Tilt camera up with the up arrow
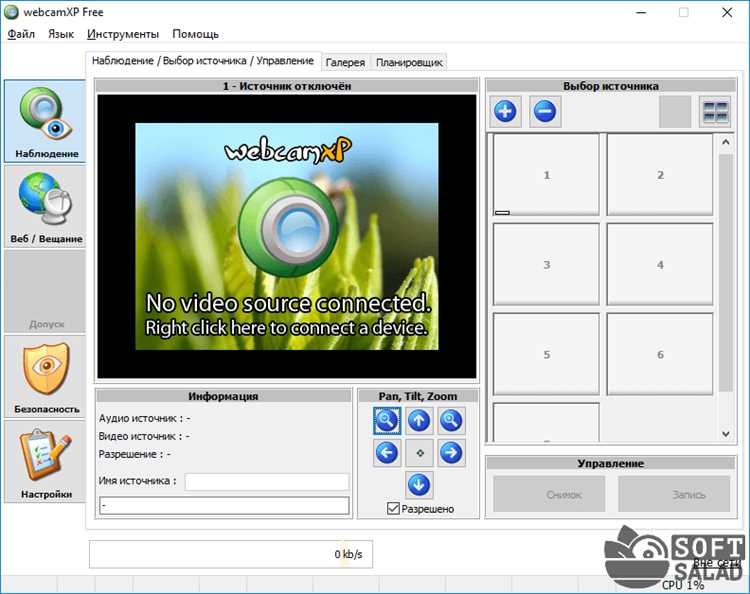The image size is (750, 594). [419, 421]
